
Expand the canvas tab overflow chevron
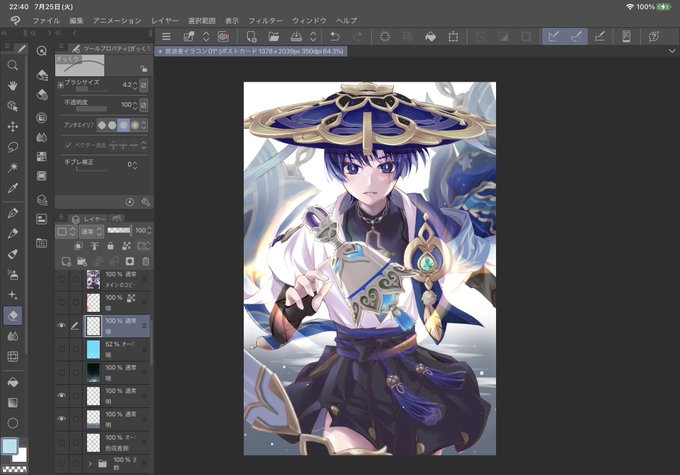672,51
